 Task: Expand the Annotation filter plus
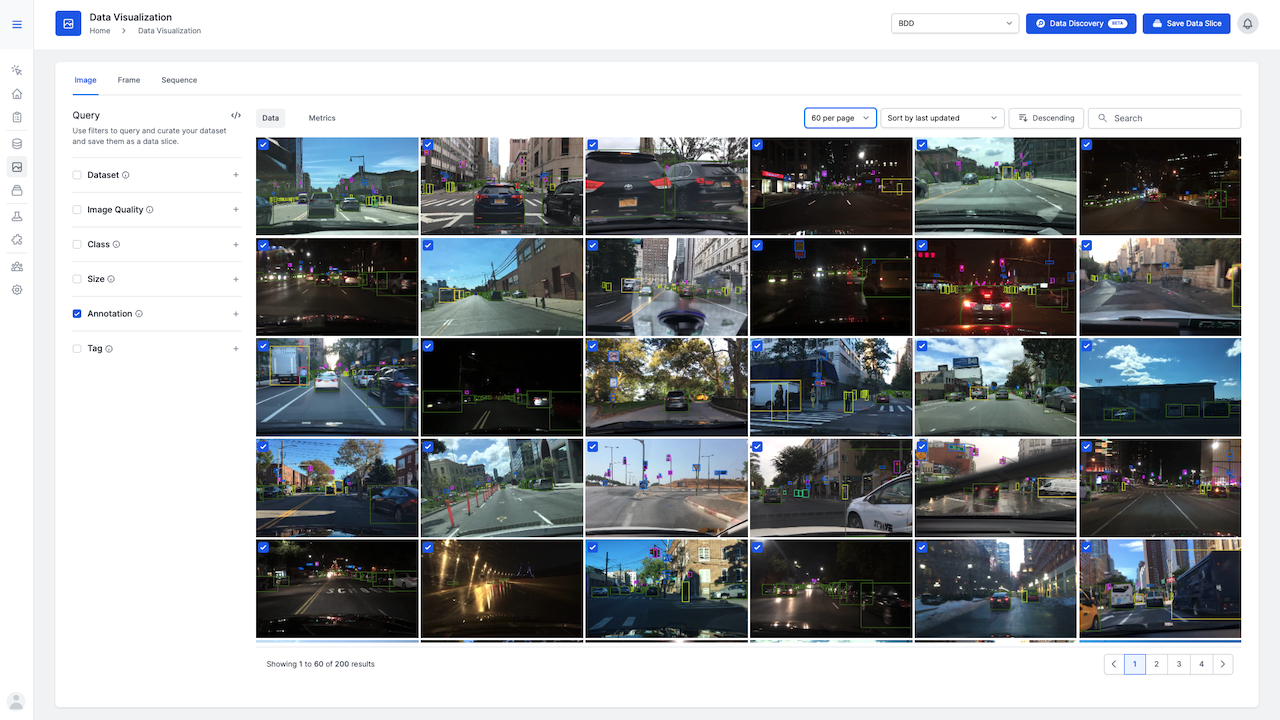click(236, 314)
